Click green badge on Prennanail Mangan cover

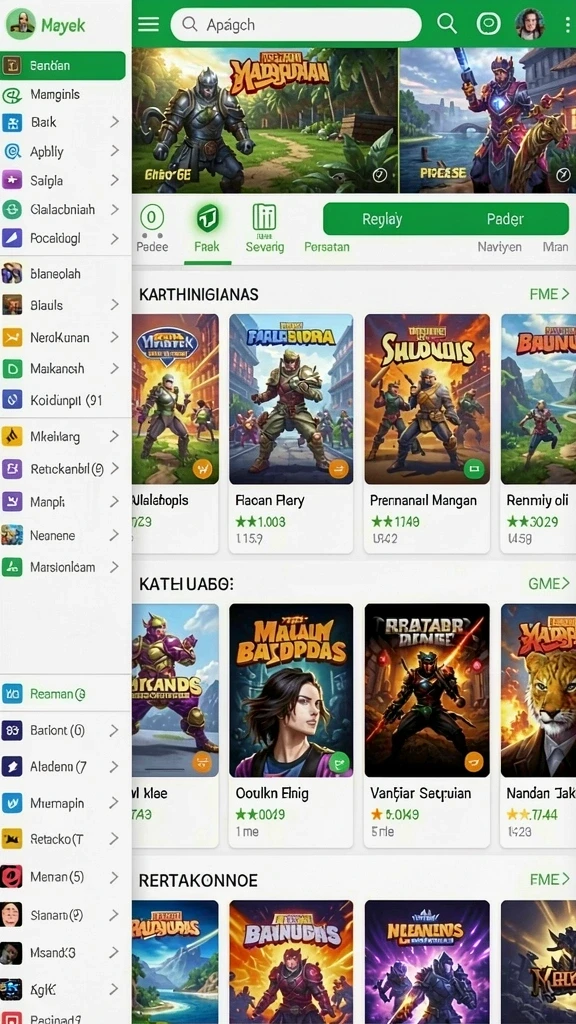pos(474,469)
